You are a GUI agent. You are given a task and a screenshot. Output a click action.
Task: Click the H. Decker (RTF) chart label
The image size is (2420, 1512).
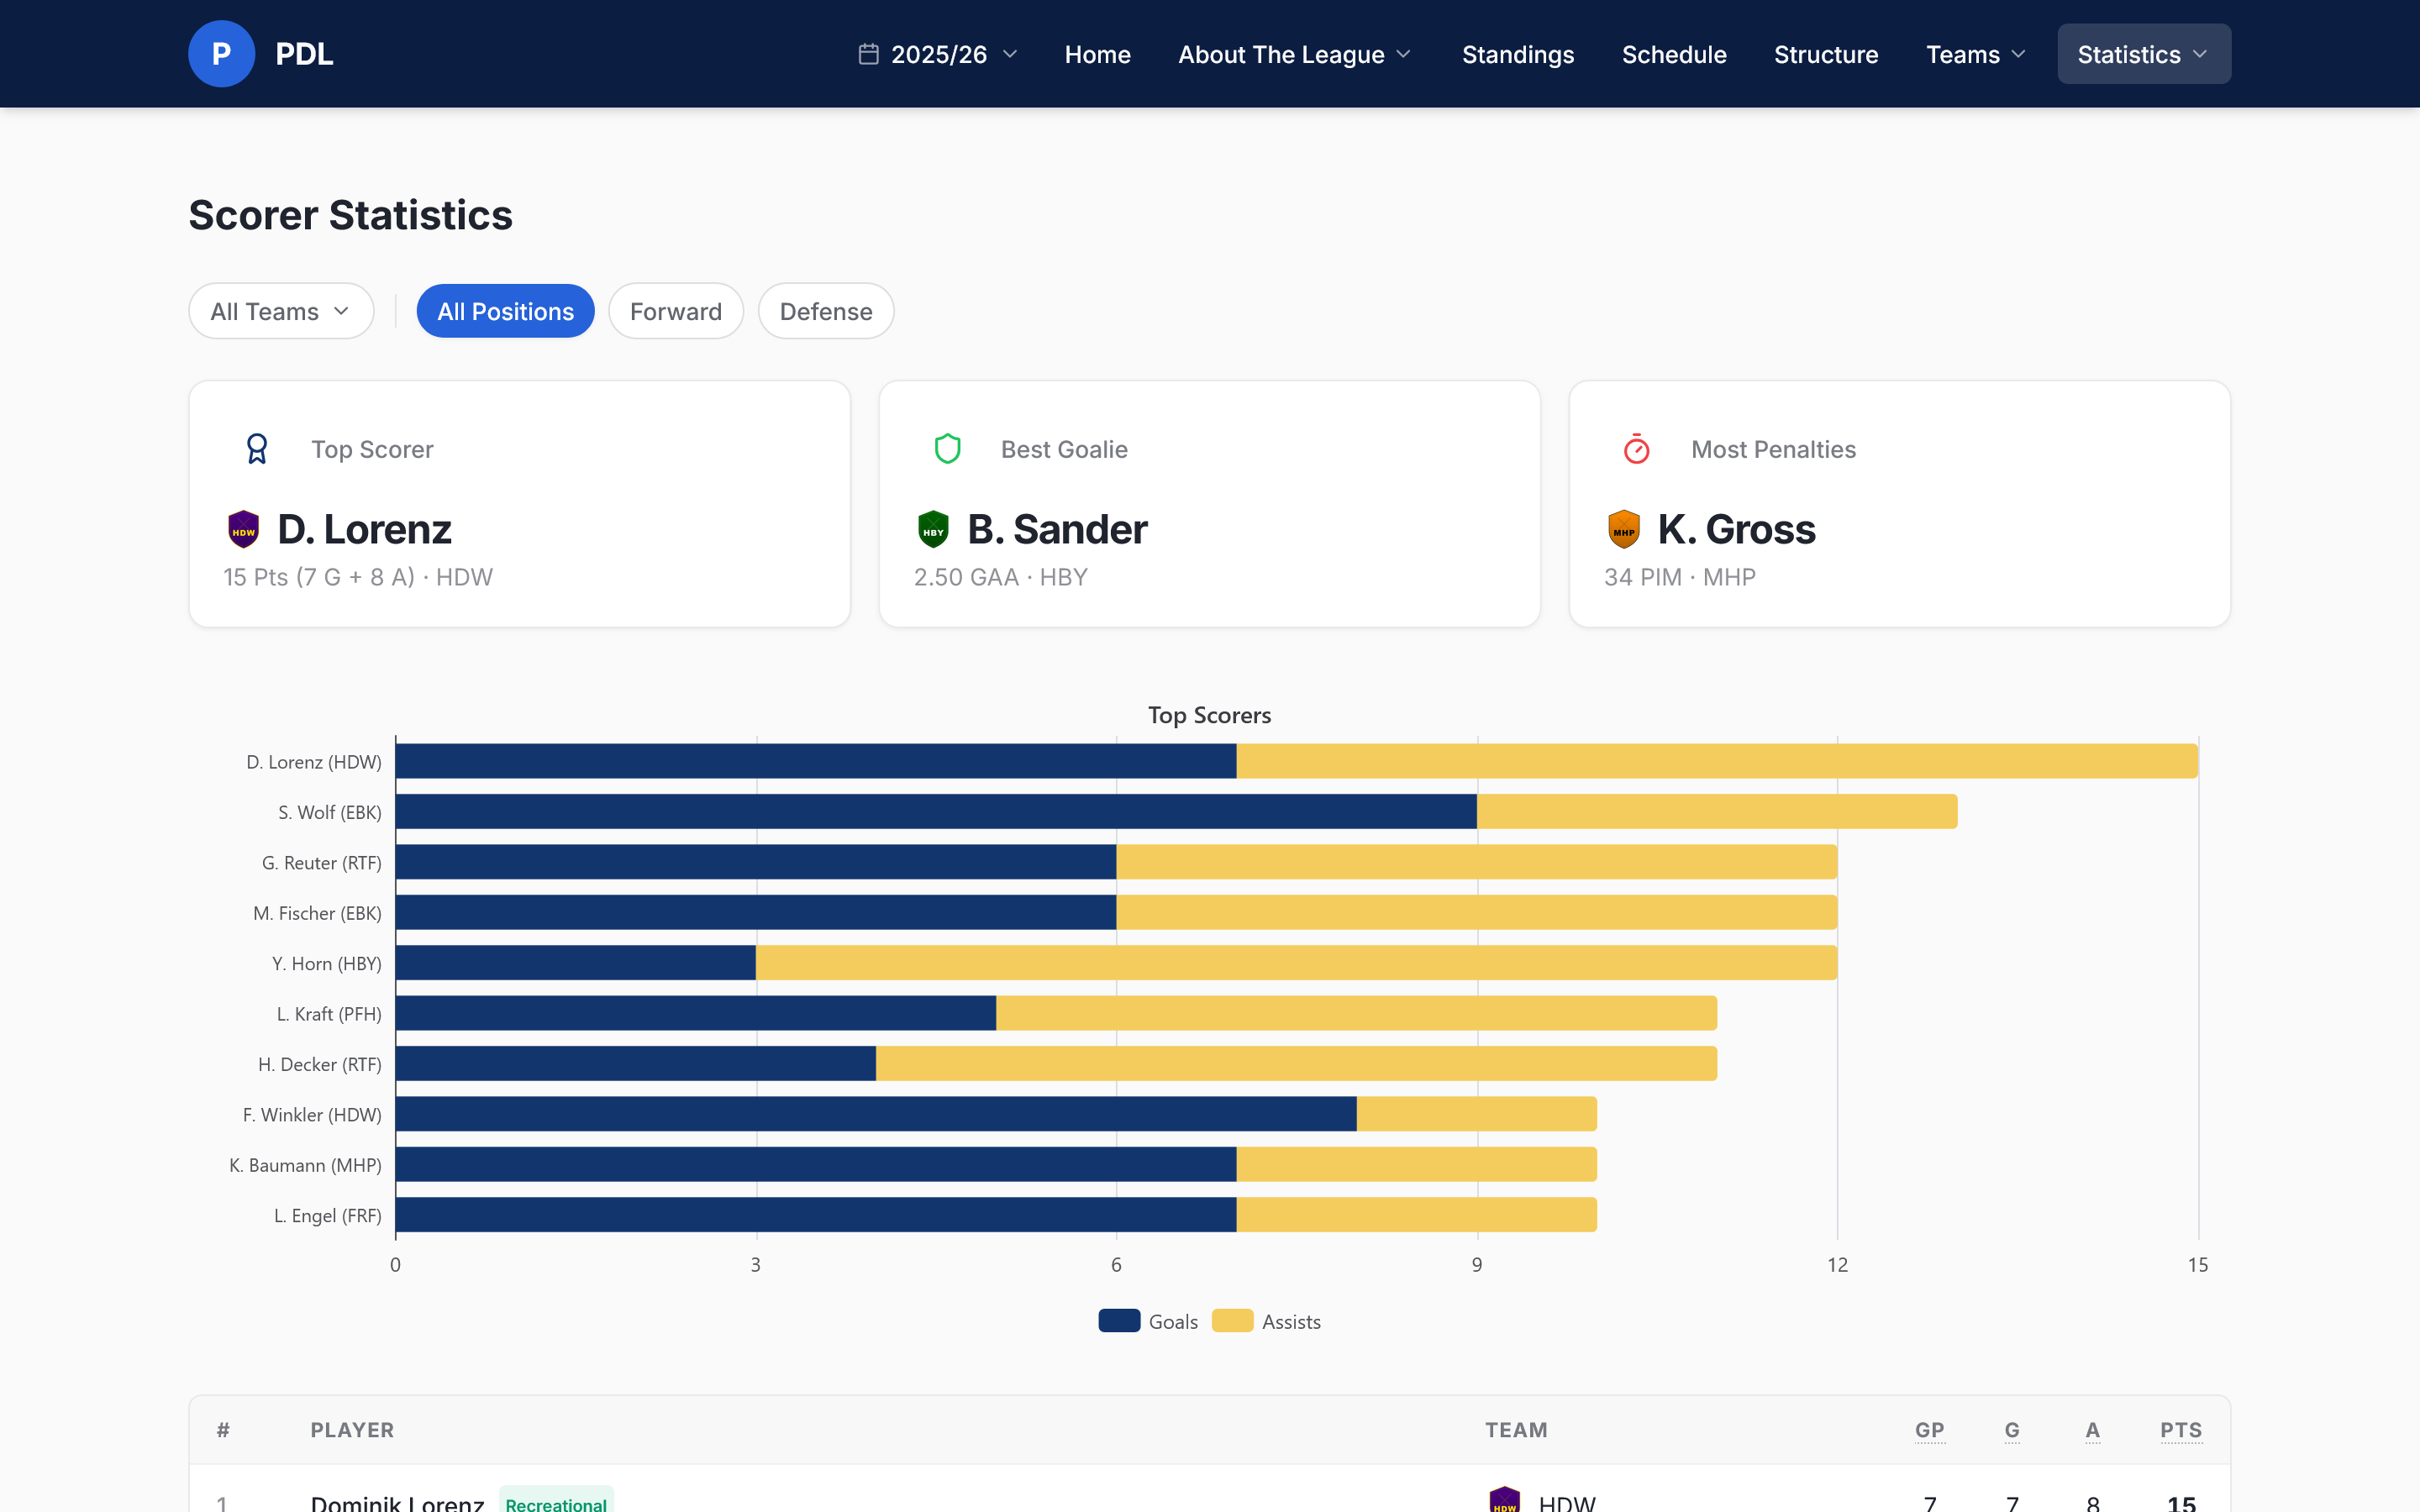click(x=319, y=1064)
